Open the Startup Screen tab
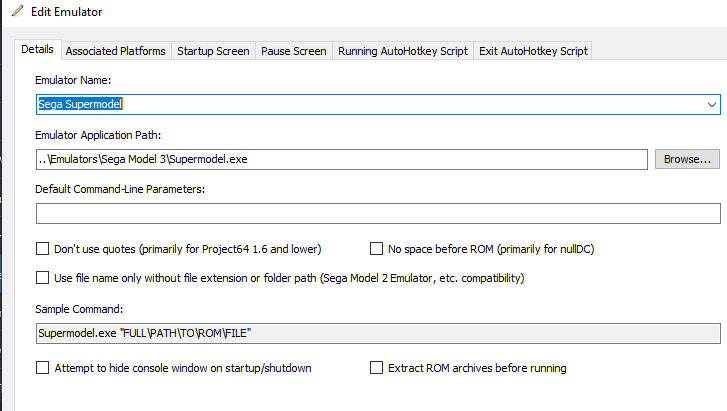 click(213, 51)
